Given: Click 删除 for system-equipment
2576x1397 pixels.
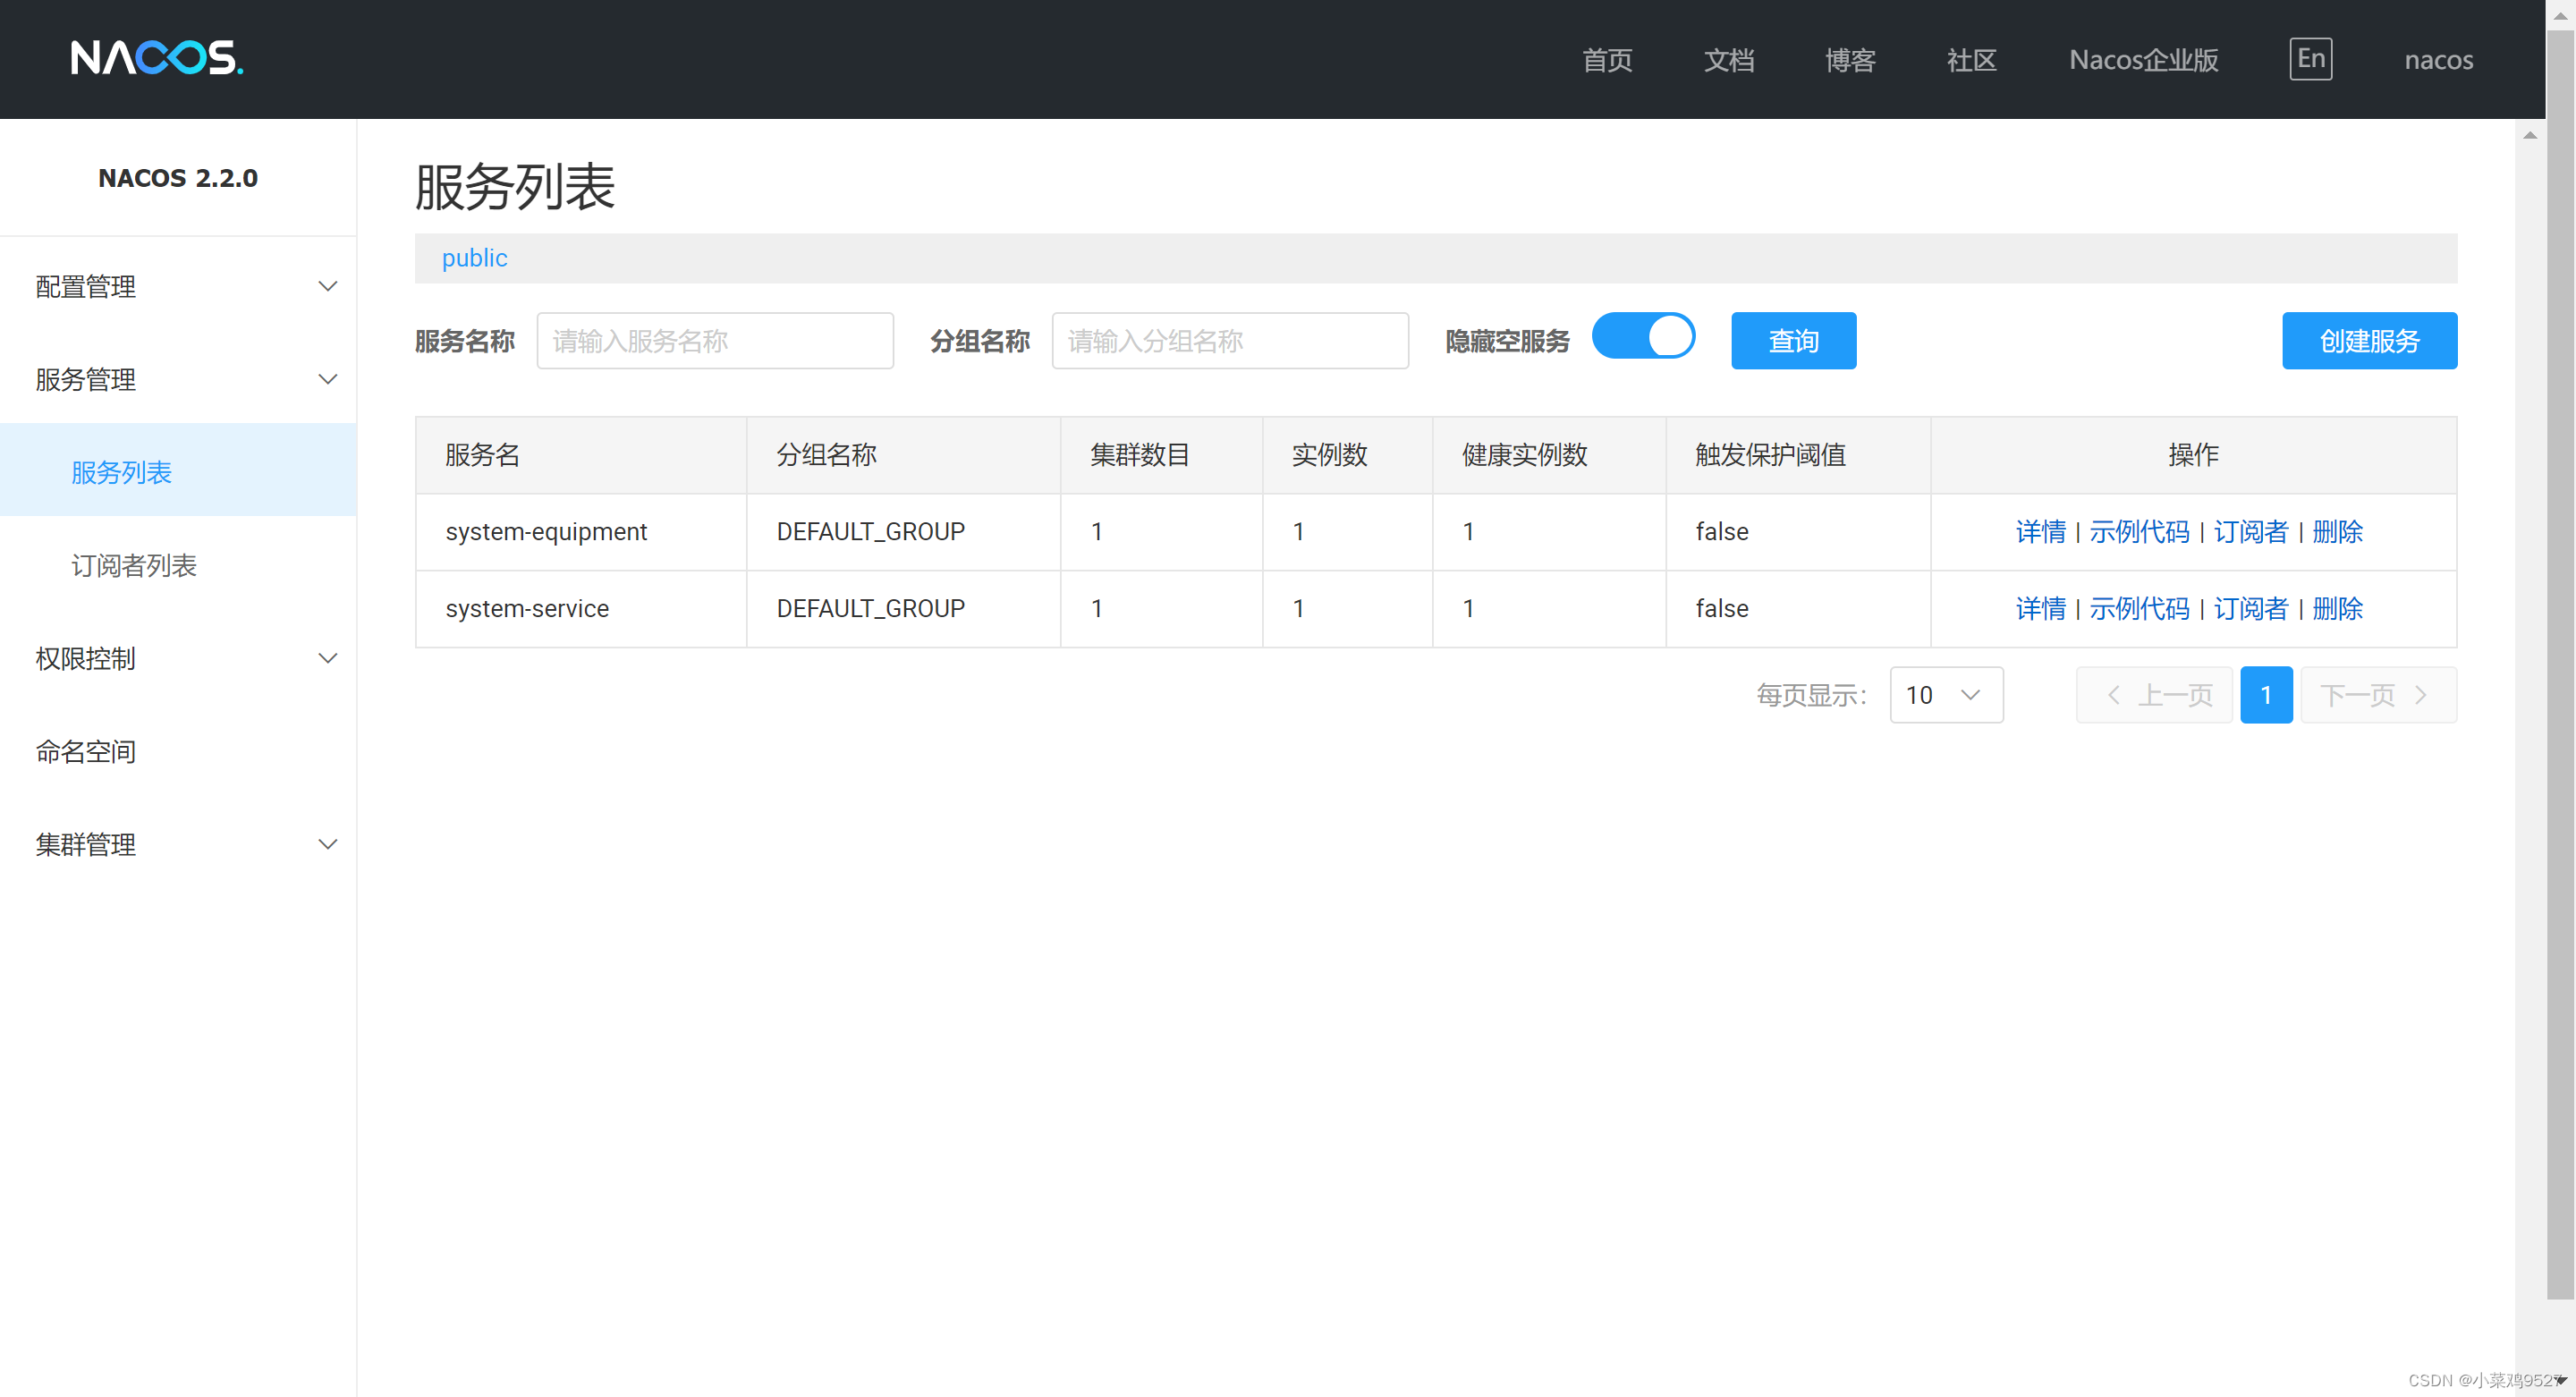Looking at the screenshot, I should (x=2338, y=532).
